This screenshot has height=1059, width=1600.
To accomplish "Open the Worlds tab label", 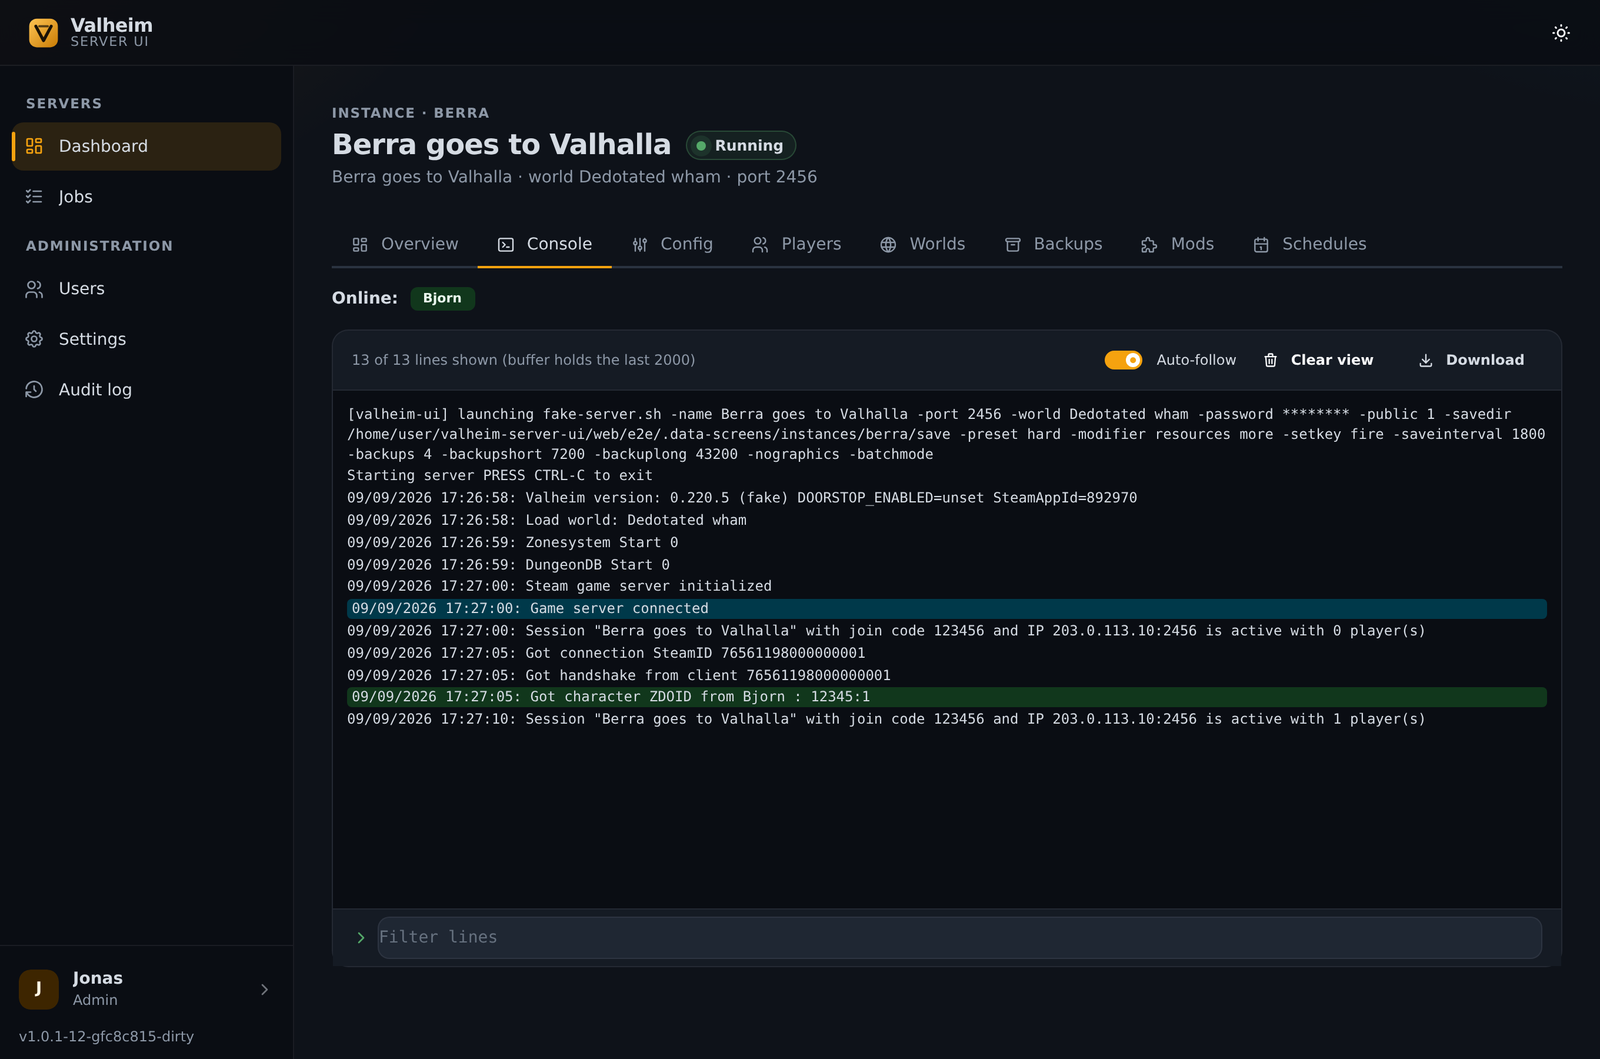I will [x=937, y=244].
